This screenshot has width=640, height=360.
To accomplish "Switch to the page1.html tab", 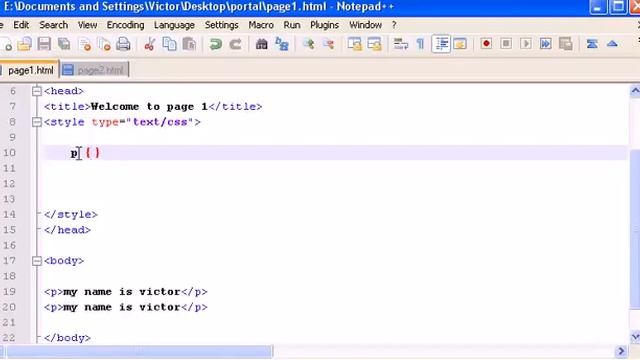I will pos(30,70).
